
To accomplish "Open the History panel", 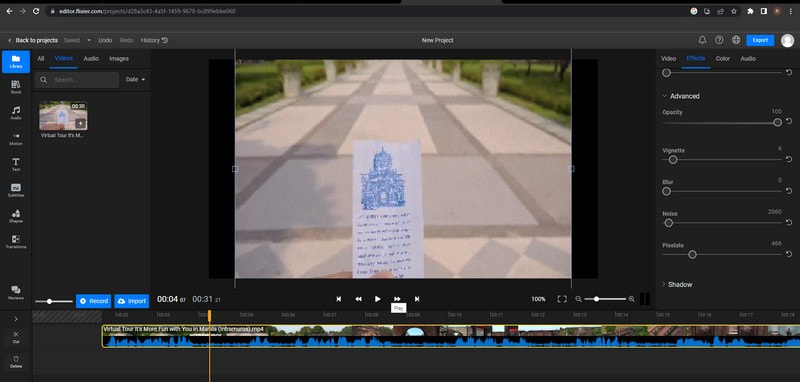I will [154, 40].
